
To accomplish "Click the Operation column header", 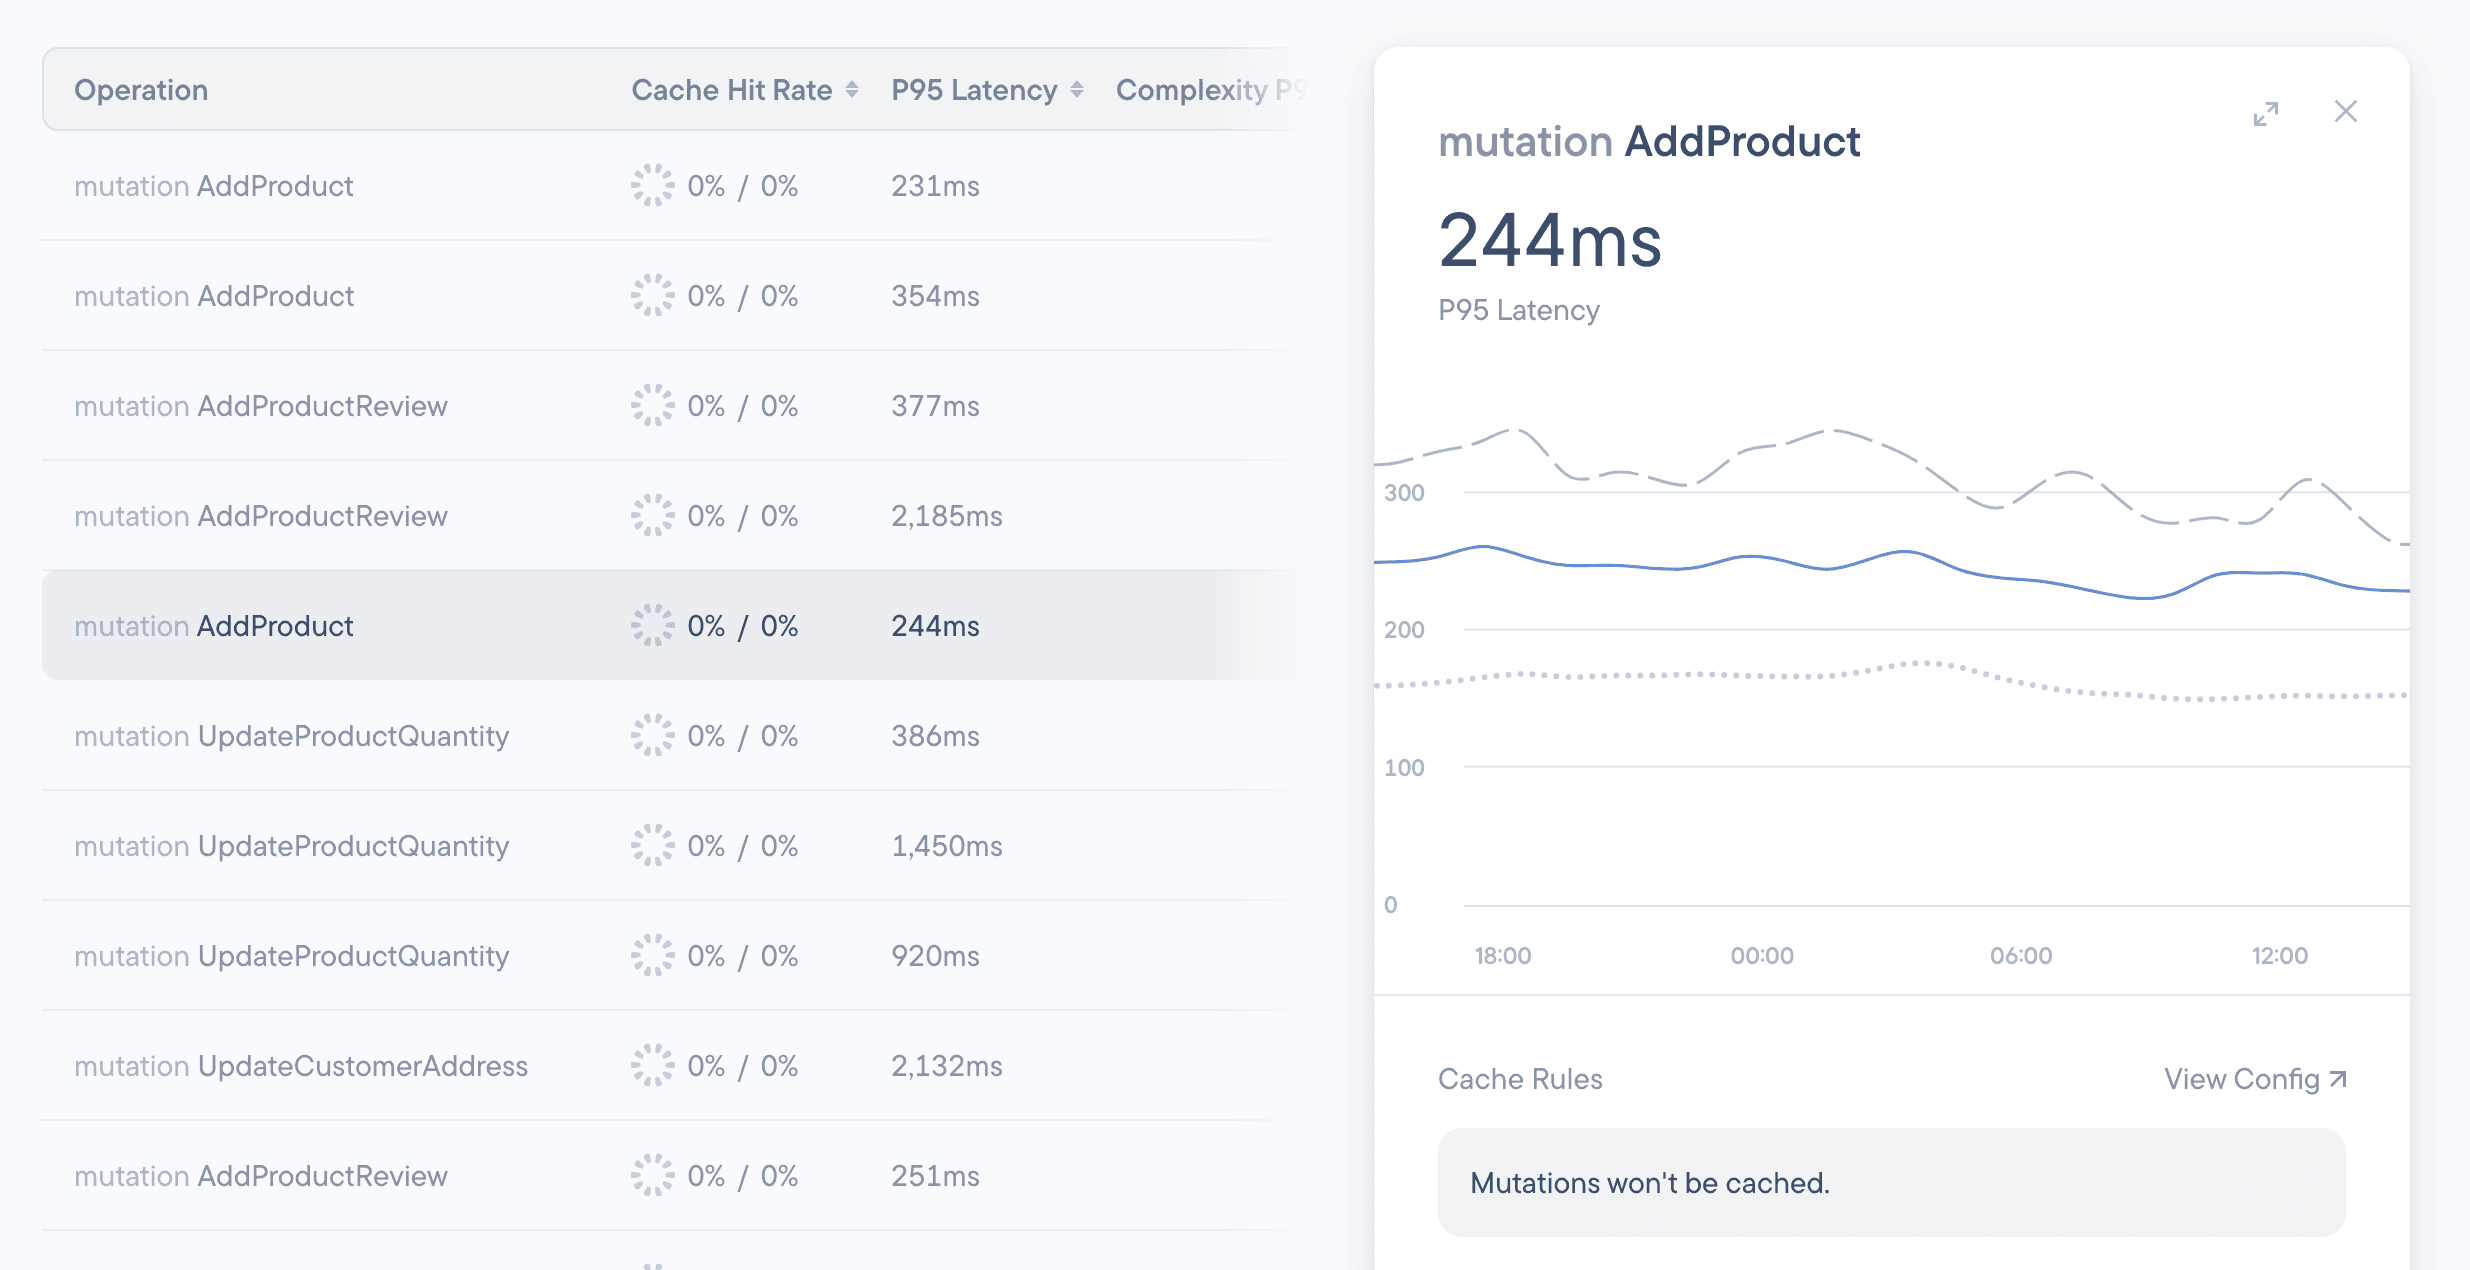I will click(x=141, y=90).
